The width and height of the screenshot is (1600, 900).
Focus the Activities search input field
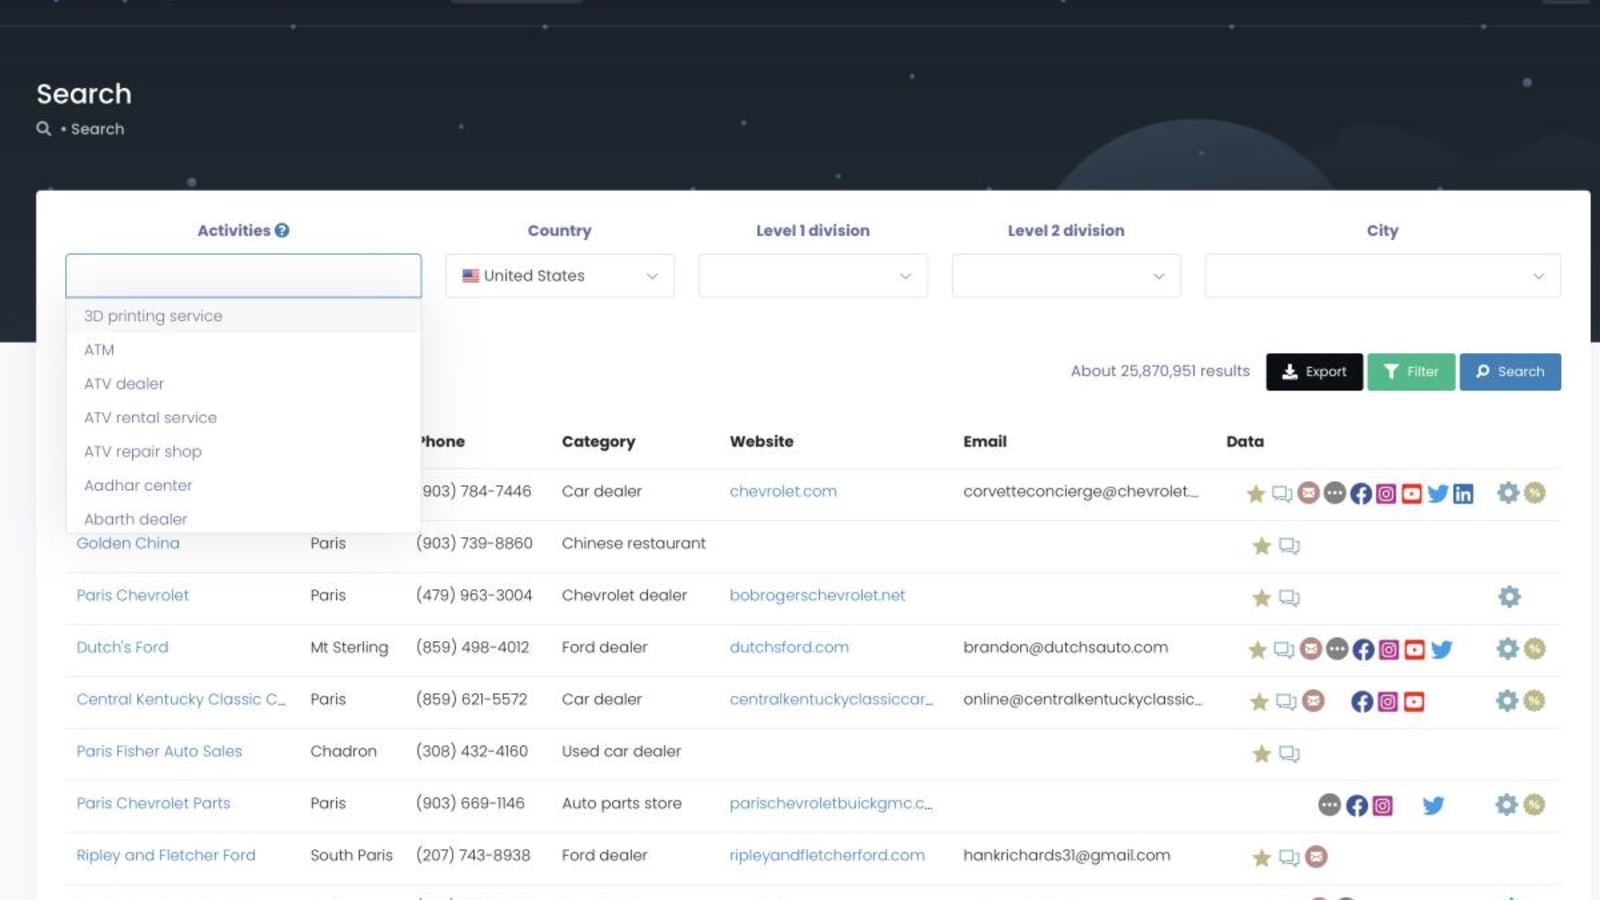click(243, 276)
